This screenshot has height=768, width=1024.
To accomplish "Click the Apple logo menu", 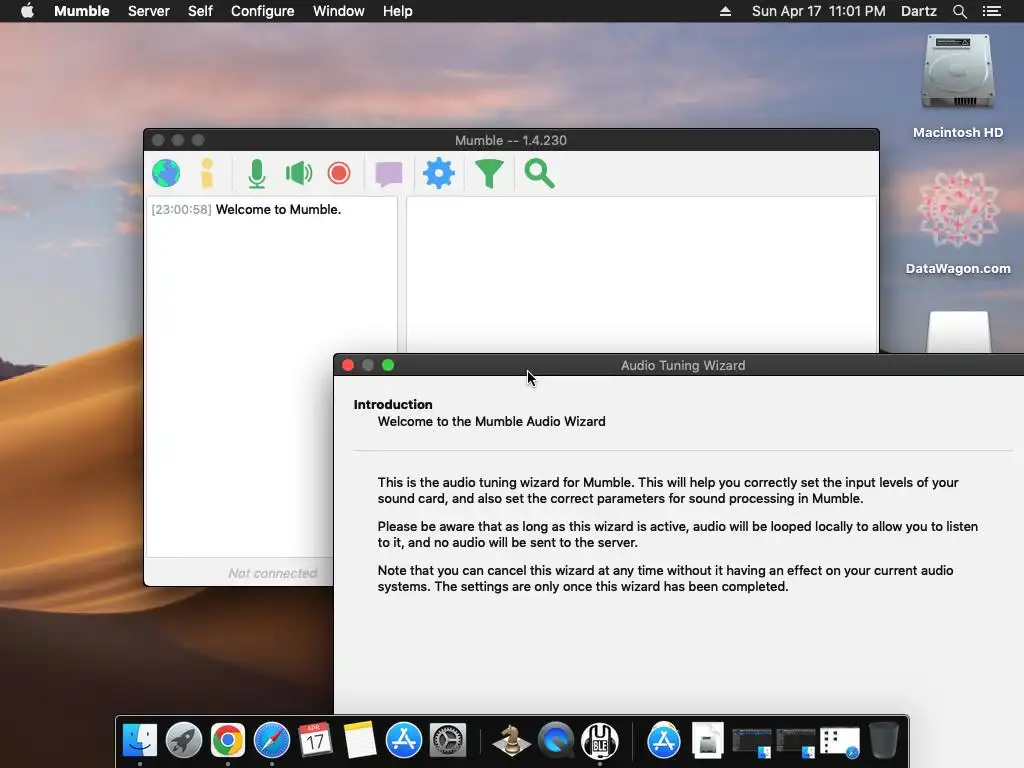I will click(x=27, y=11).
